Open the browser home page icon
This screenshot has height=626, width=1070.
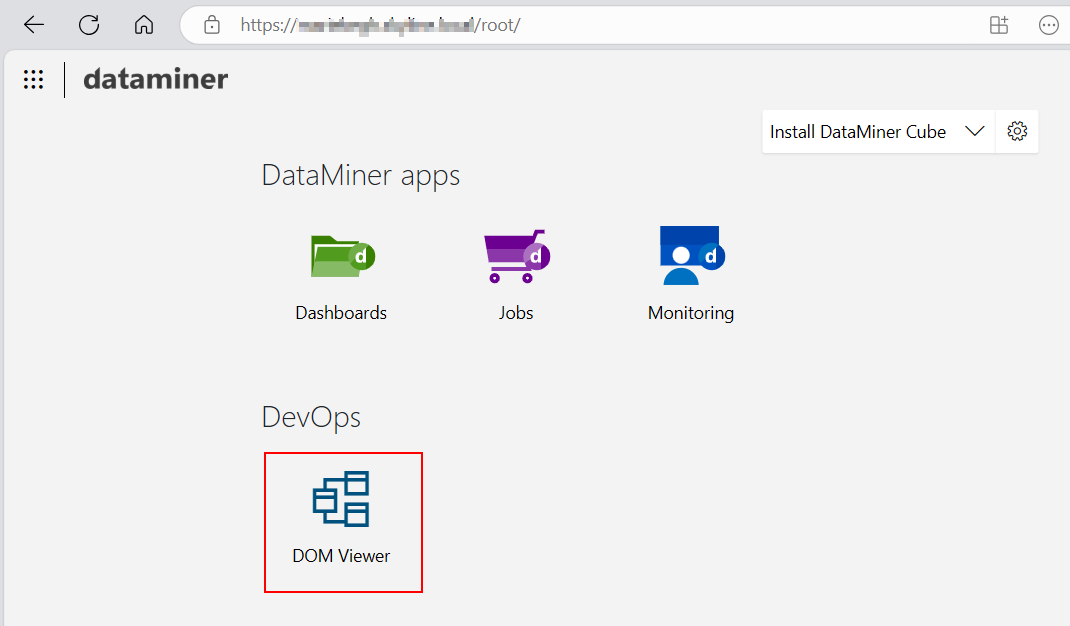click(x=143, y=25)
